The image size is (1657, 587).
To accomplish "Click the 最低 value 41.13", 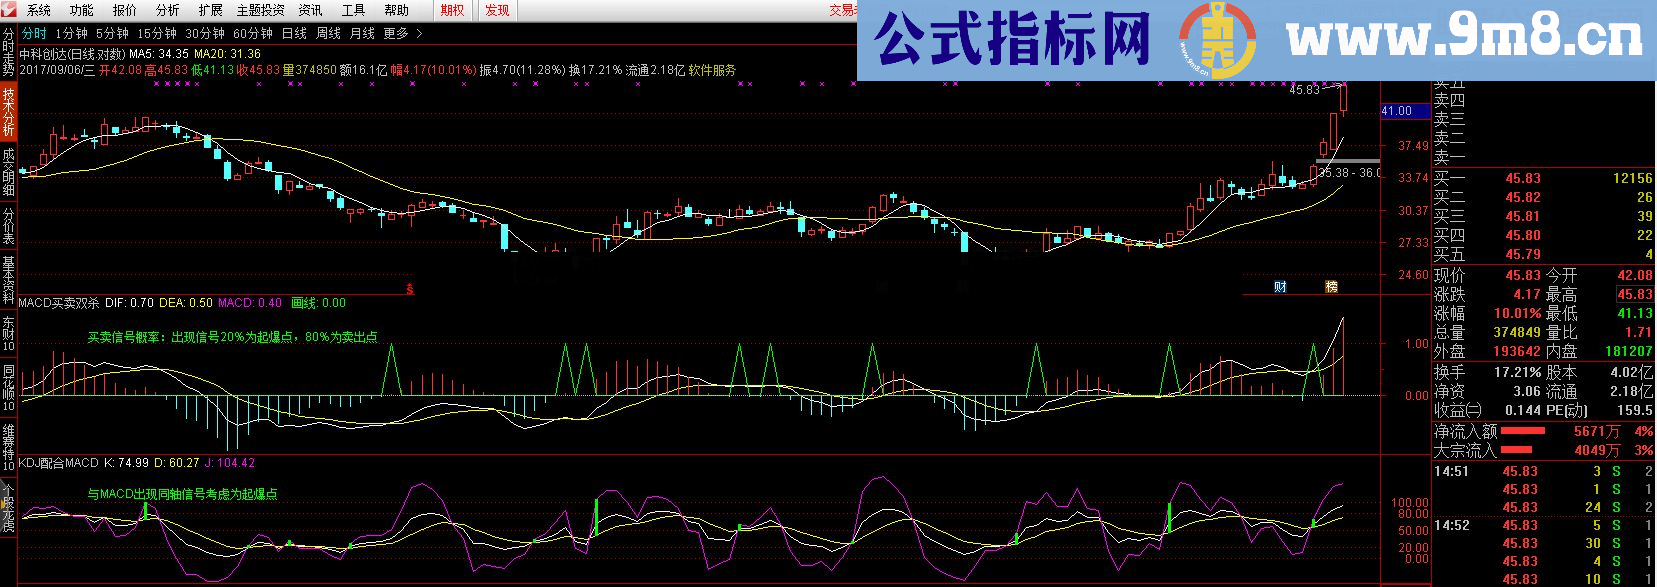I will [1635, 313].
